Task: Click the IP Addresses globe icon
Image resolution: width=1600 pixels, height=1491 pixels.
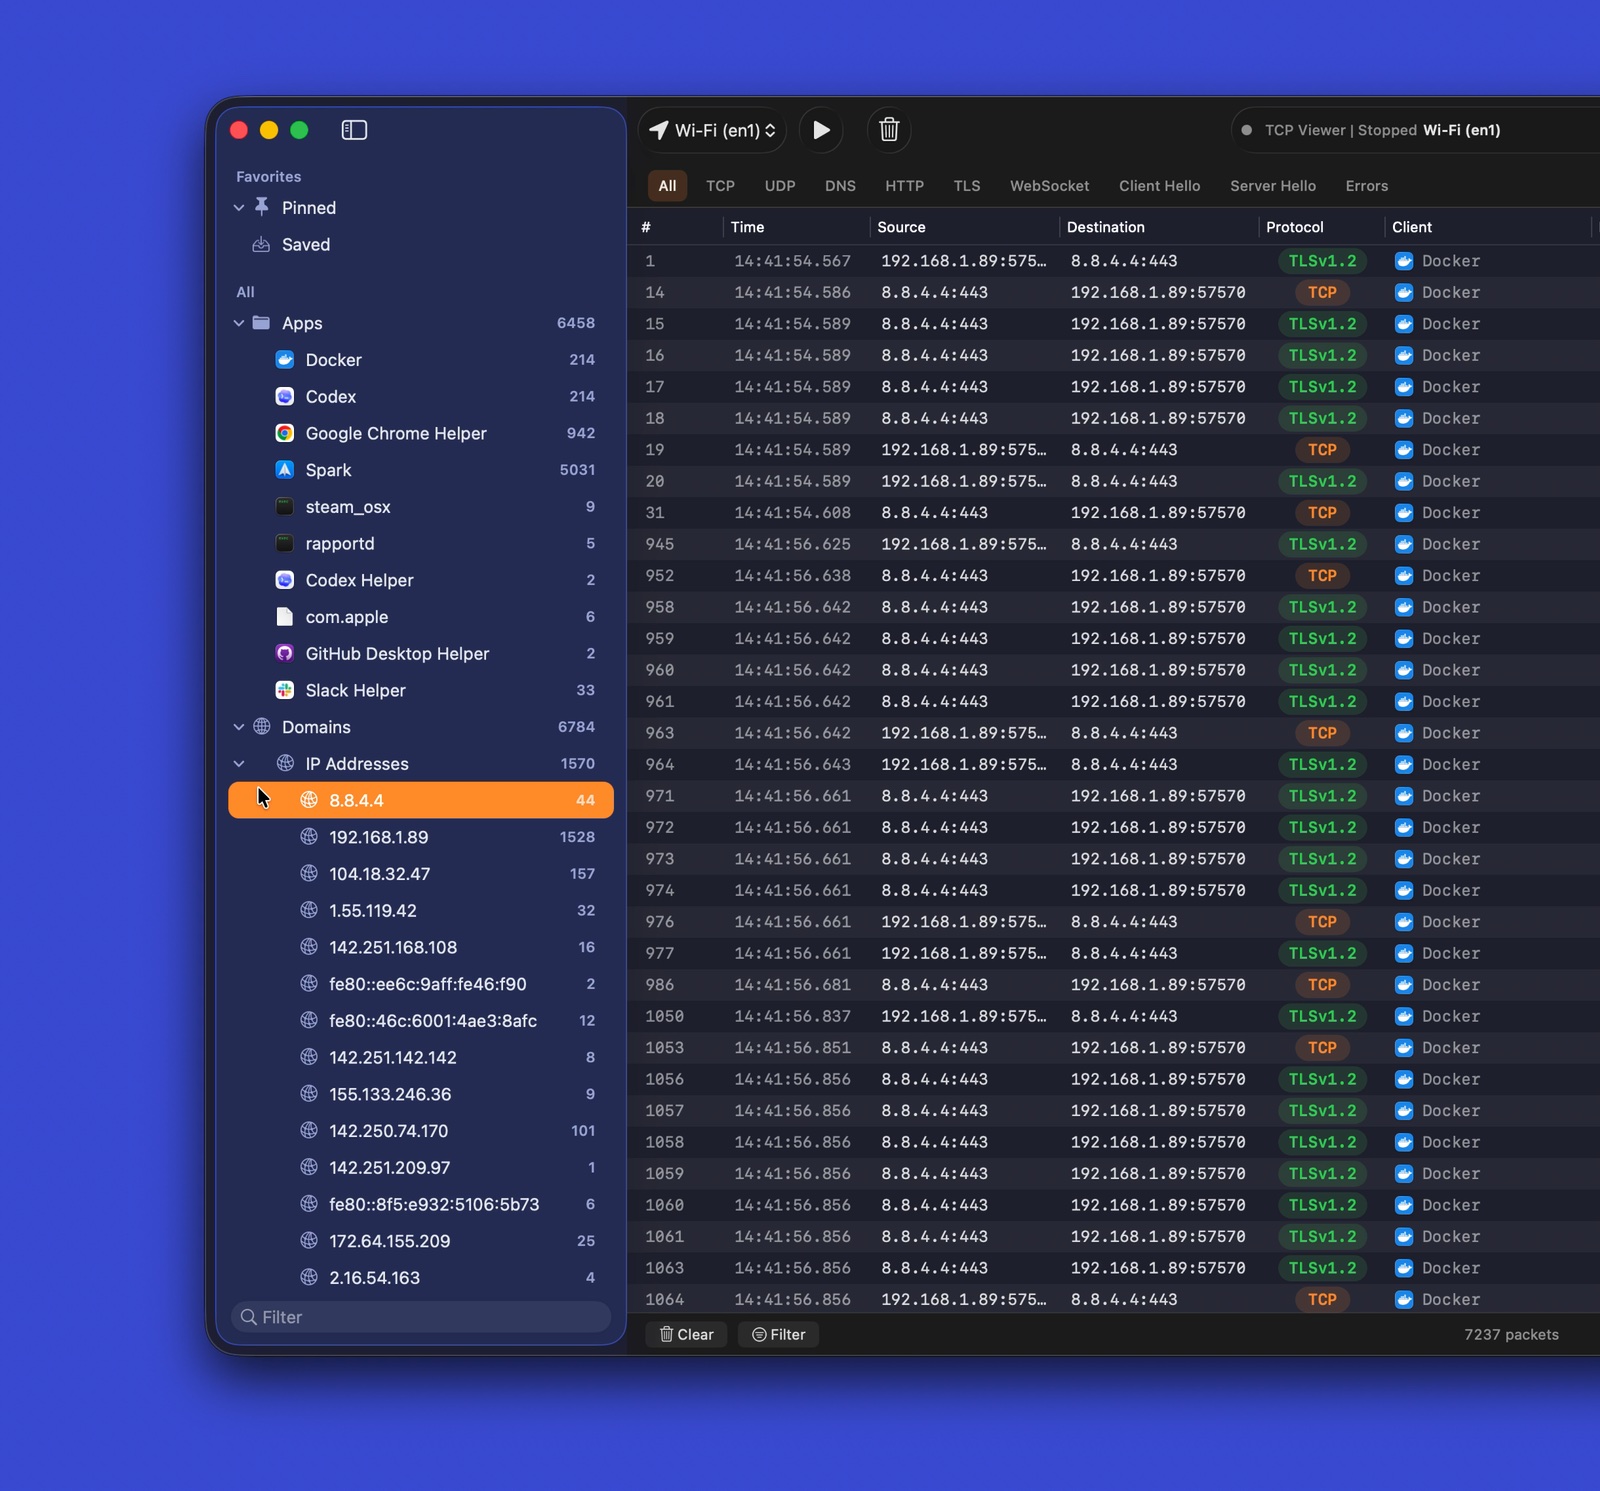Action: click(x=285, y=763)
